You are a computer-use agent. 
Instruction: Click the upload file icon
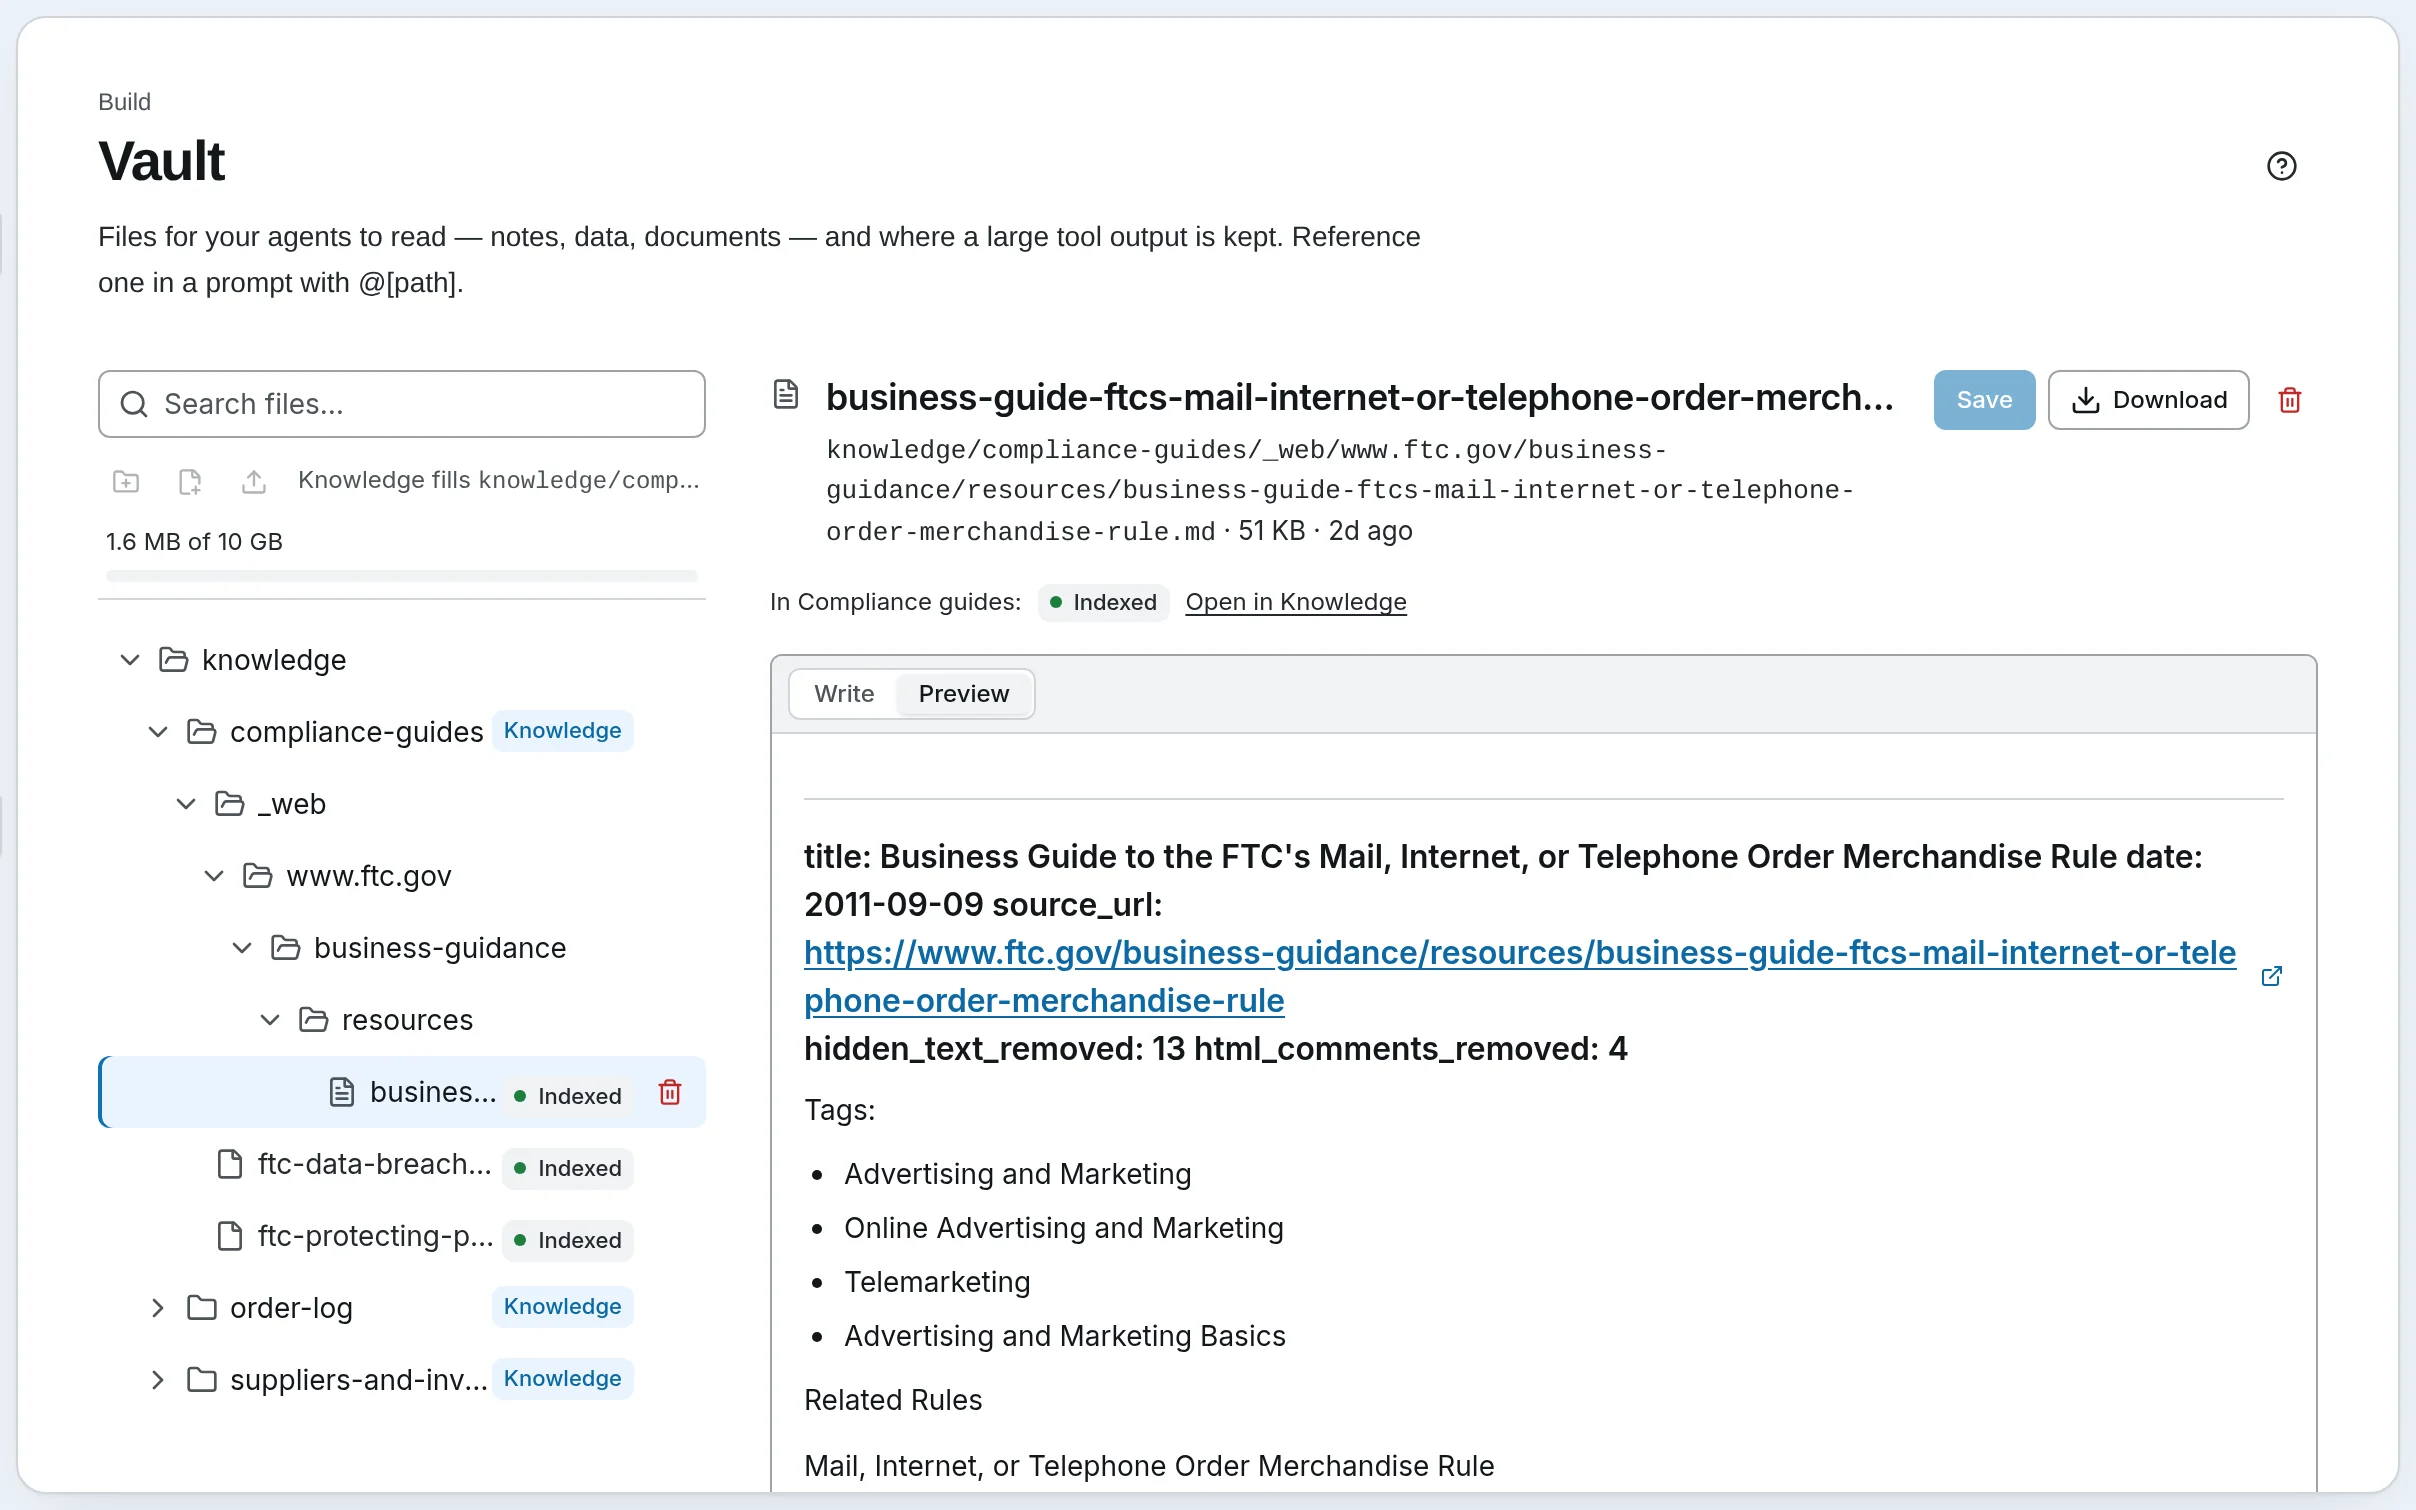(x=254, y=482)
